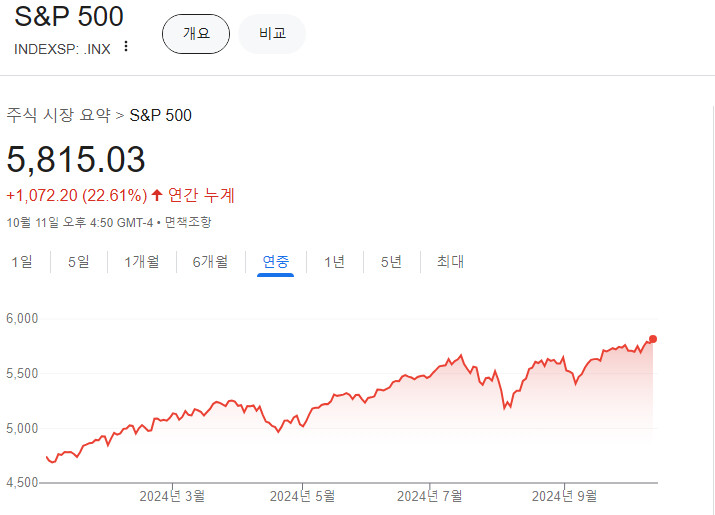Viewport: 715px width, 515px height.
Task: Click the 5,815.03 index price value
Action: pyautogui.click(x=76, y=160)
